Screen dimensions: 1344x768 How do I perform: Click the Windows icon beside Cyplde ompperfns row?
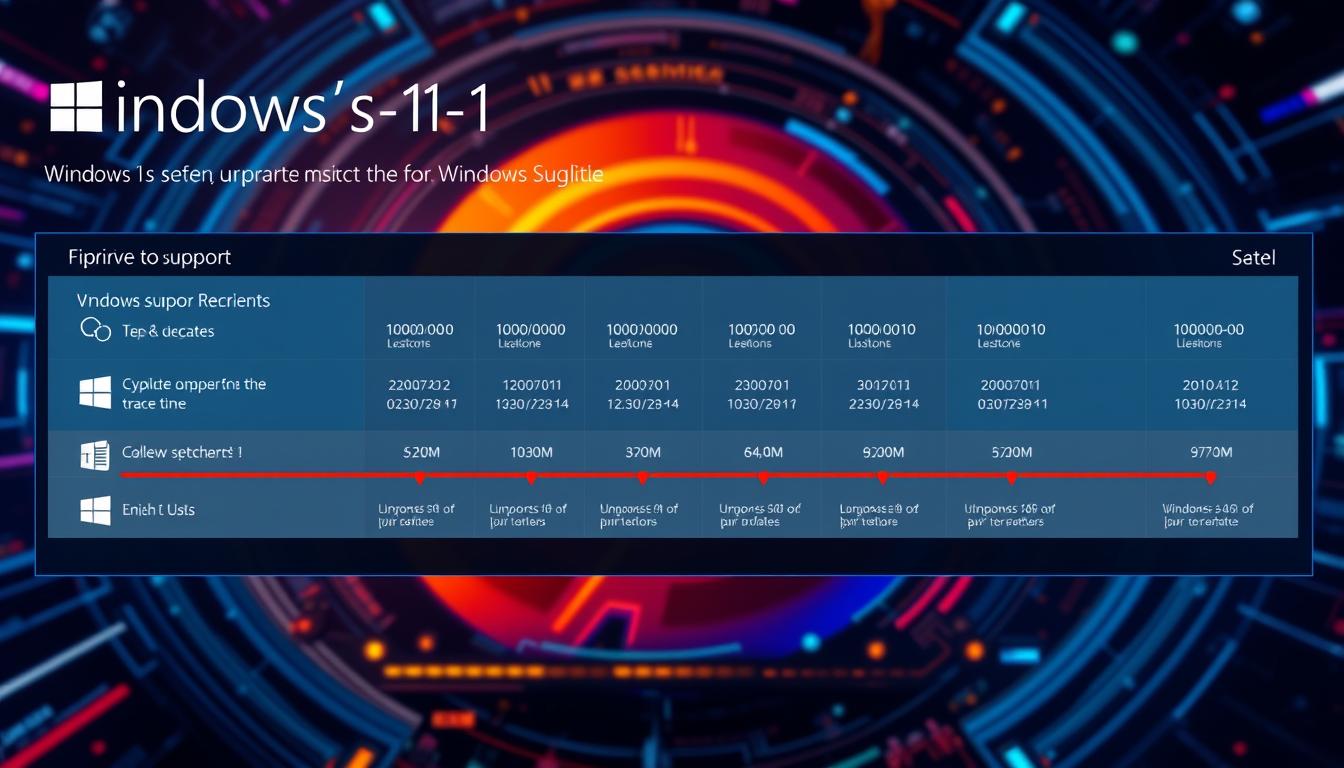coord(95,392)
